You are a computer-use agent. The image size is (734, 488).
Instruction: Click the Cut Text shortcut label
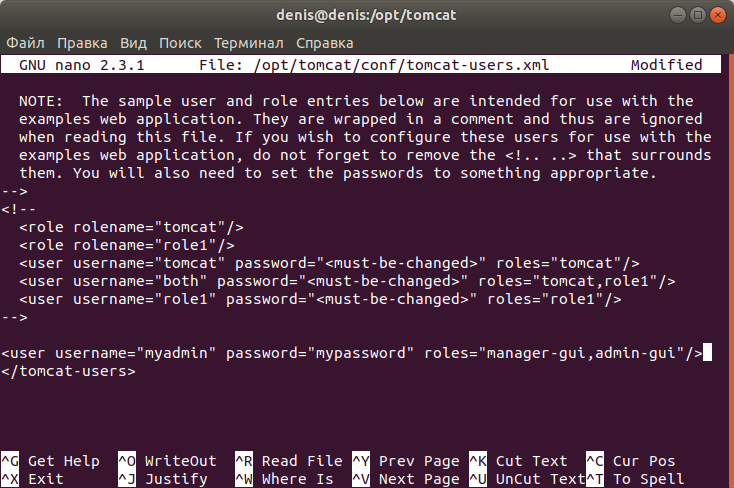(531, 461)
